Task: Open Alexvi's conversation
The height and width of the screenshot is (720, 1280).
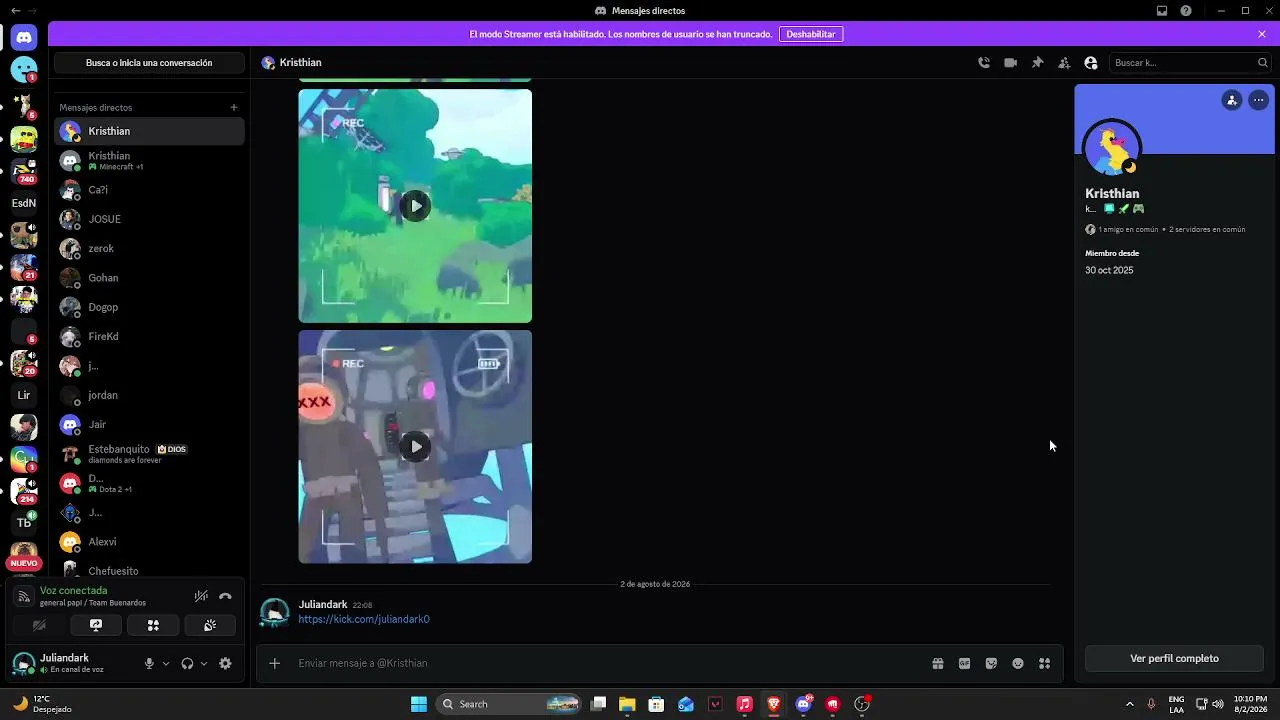Action: (x=149, y=542)
